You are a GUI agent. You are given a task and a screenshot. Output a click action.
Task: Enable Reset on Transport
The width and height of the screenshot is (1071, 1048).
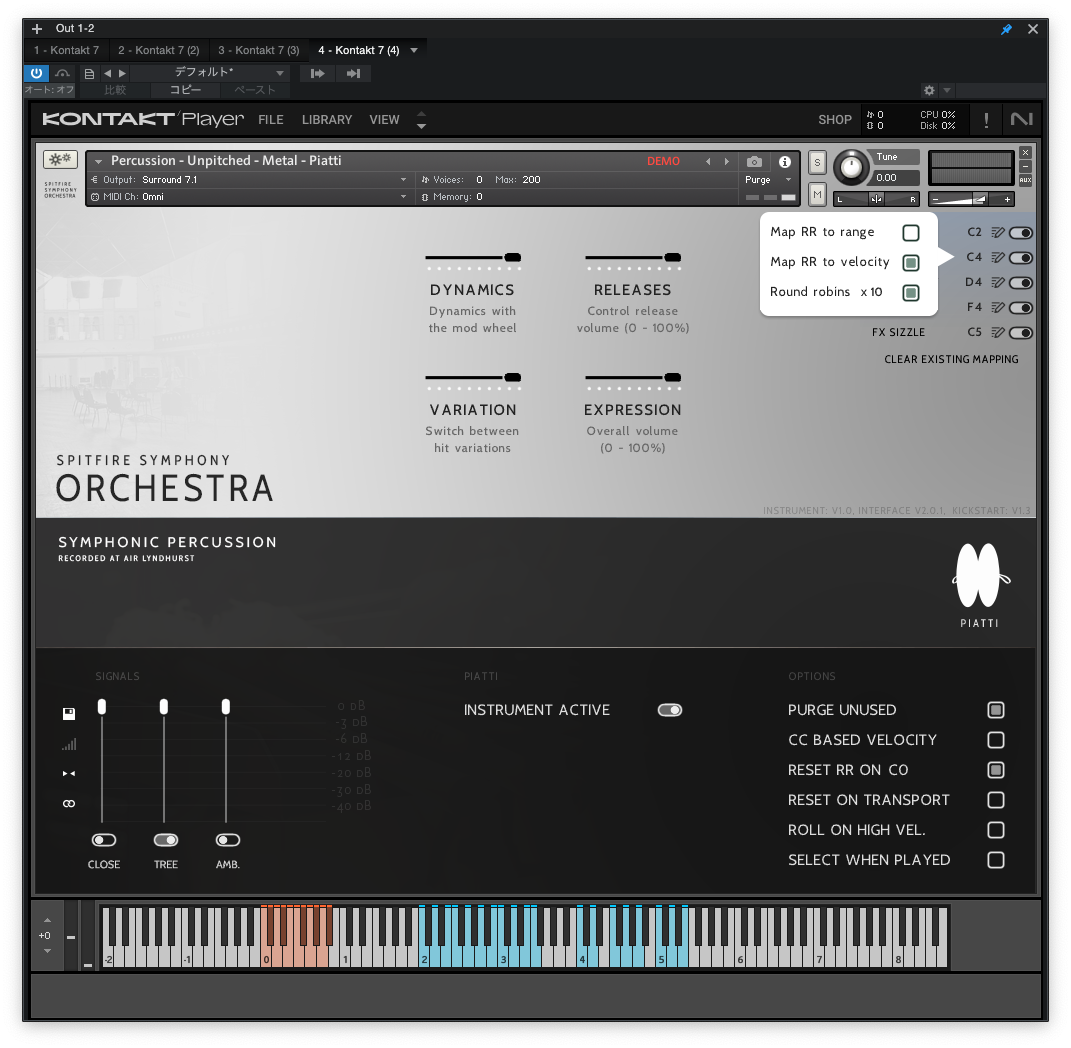pos(996,800)
